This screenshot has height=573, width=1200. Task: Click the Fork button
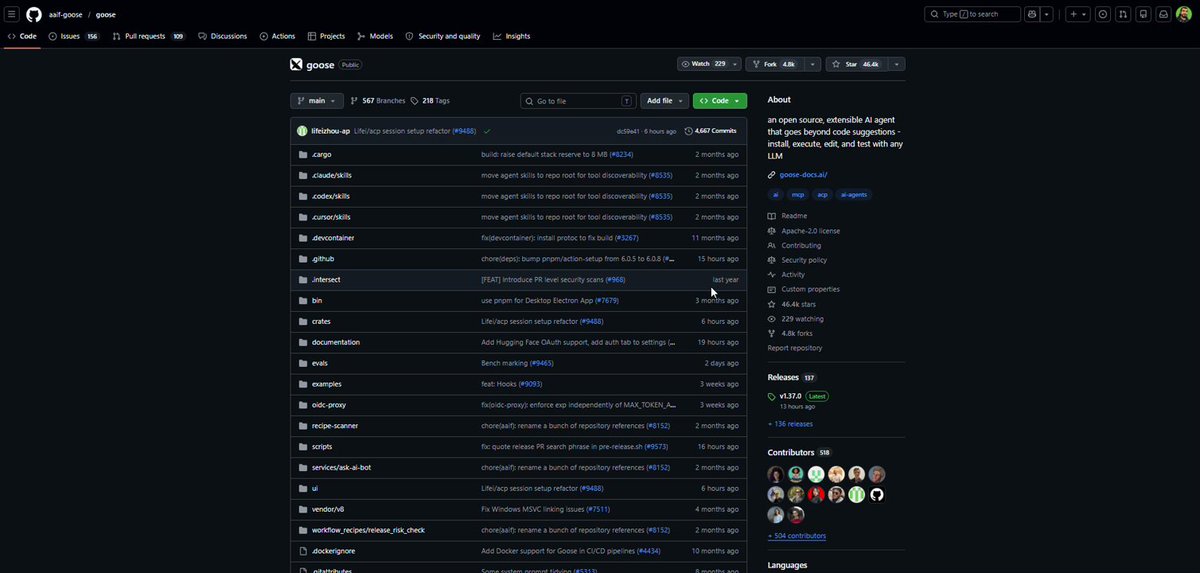[773, 64]
